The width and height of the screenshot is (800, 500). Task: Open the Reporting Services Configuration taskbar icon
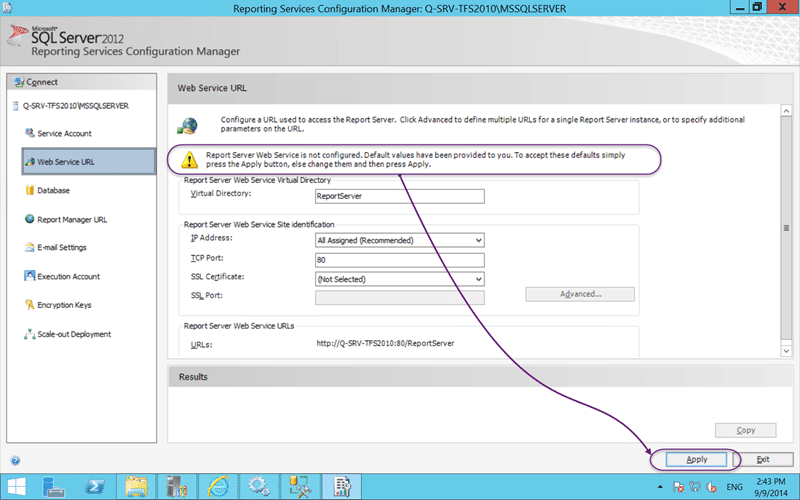(x=341, y=487)
